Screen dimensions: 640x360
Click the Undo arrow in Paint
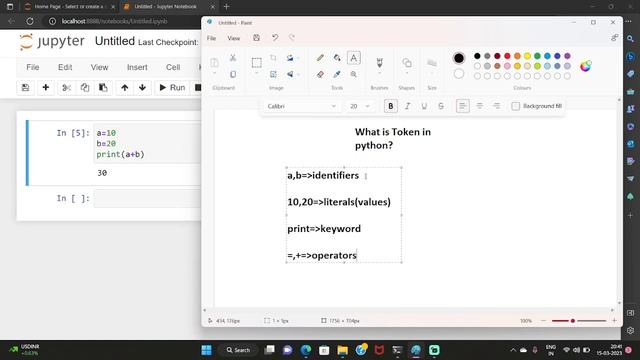click(x=275, y=38)
